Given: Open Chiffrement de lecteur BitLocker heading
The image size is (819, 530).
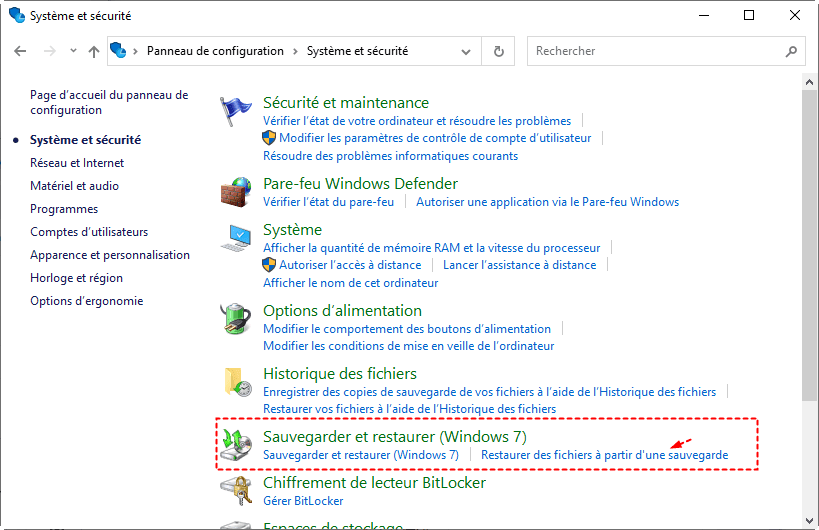Looking at the screenshot, I should [x=375, y=482].
